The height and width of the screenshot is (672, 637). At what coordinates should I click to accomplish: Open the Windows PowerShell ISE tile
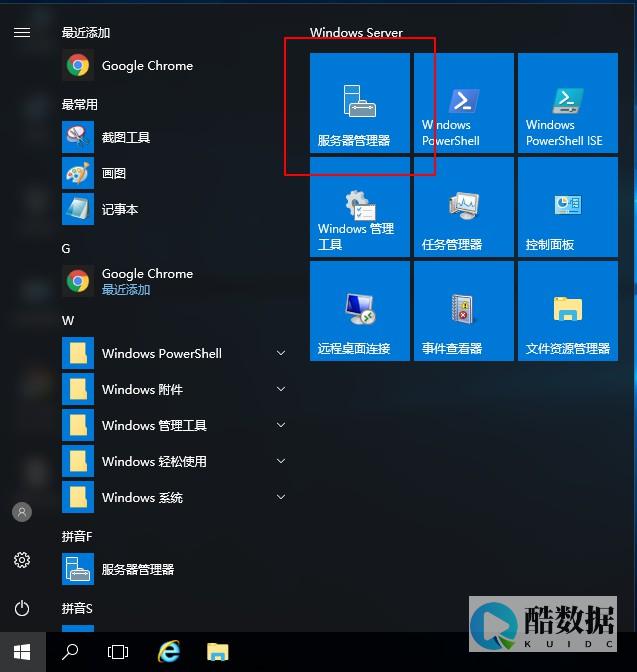tap(568, 103)
